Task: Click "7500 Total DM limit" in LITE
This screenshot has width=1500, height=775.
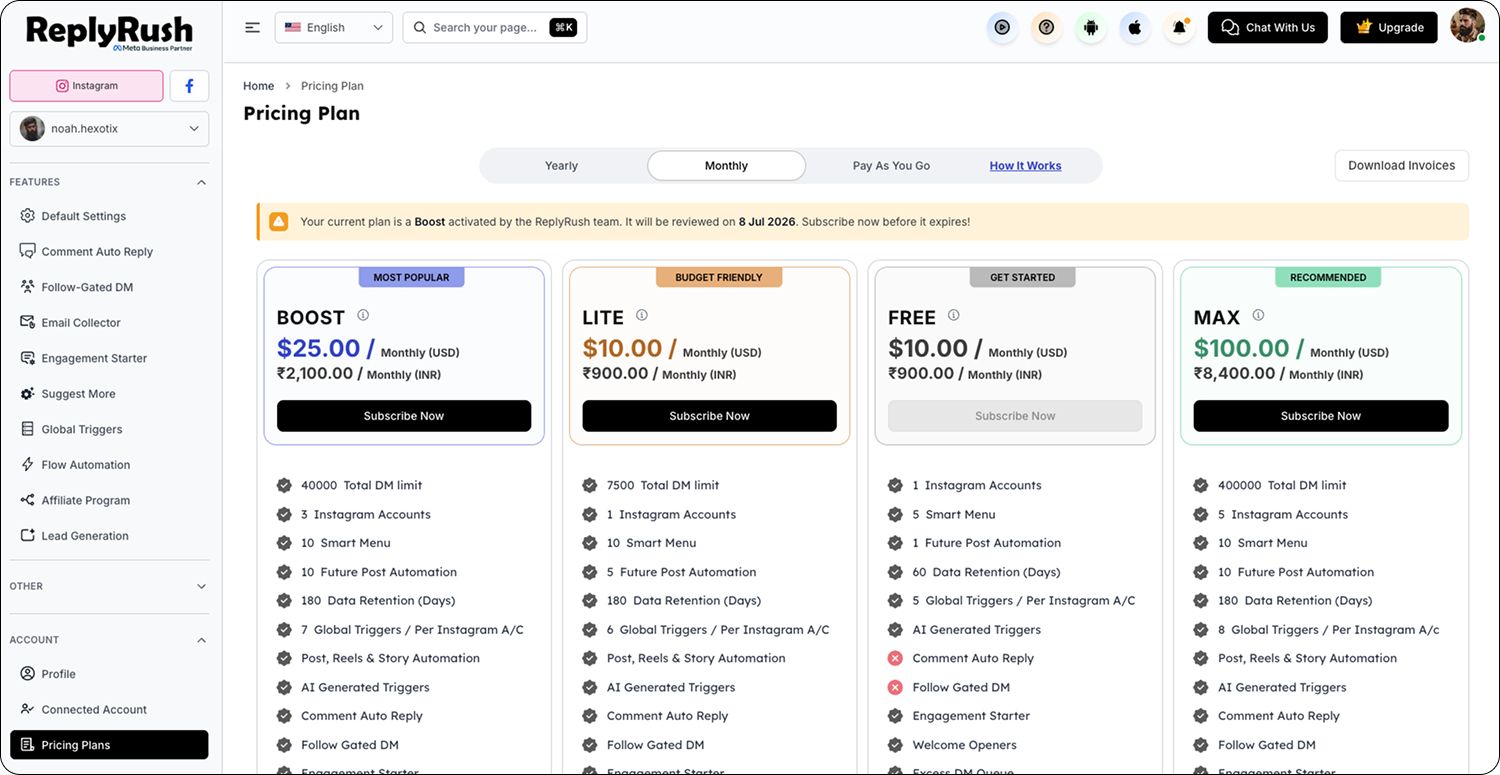Action: (x=663, y=486)
